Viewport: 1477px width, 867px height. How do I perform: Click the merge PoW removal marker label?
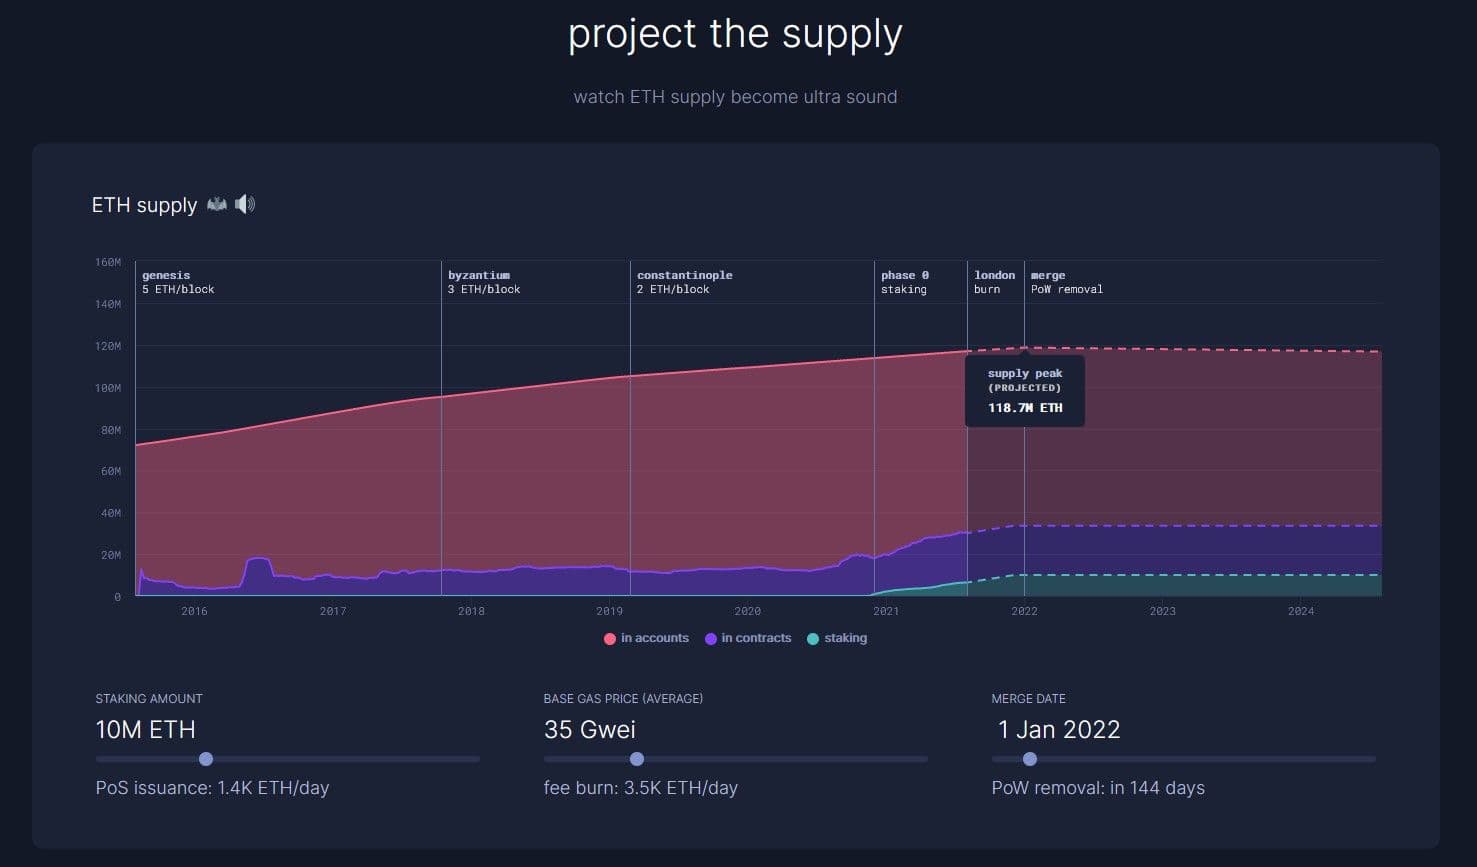click(1066, 282)
